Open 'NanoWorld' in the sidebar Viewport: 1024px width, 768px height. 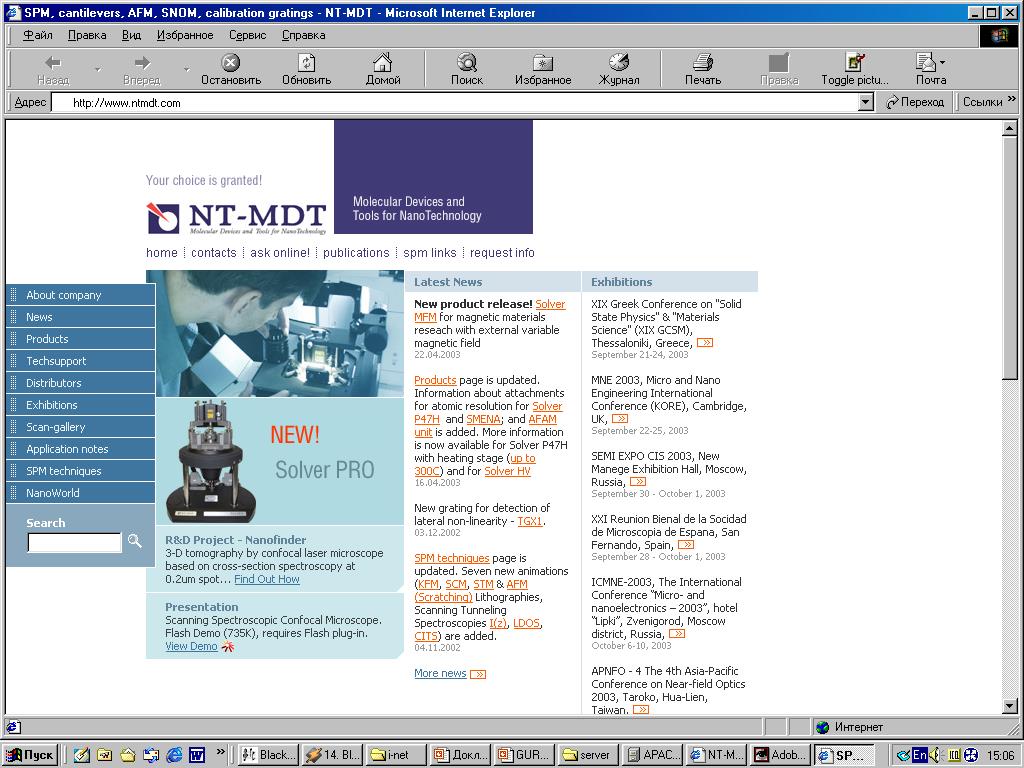[x=81, y=493]
